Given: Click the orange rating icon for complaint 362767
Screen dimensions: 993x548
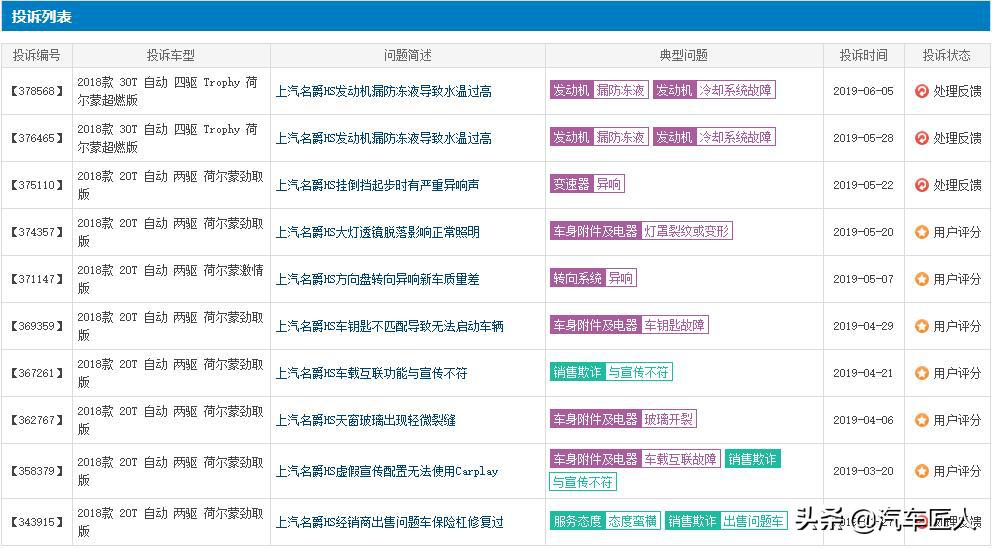Looking at the screenshot, I should (921, 420).
